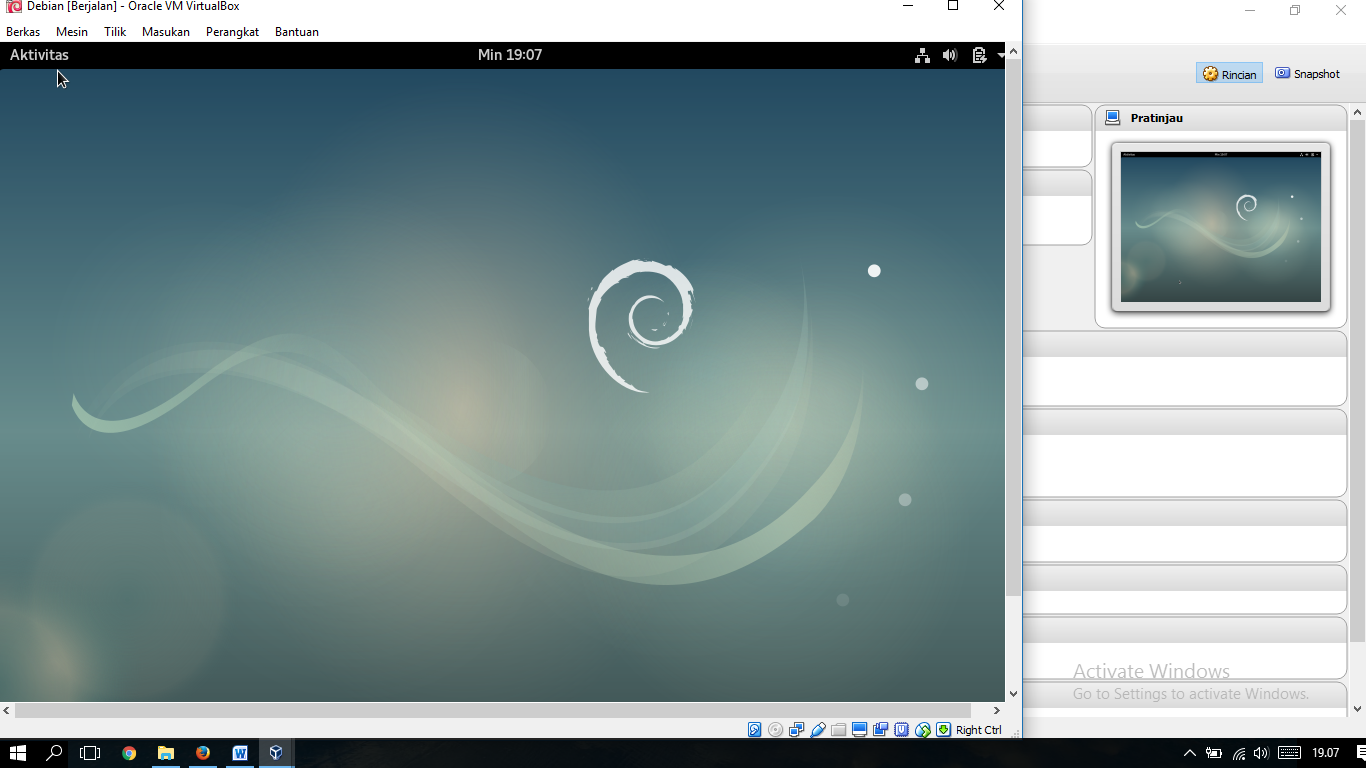The image size is (1366, 768).
Task: Expand the system menu arrow in the top bar
Action: [x=1001, y=55]
